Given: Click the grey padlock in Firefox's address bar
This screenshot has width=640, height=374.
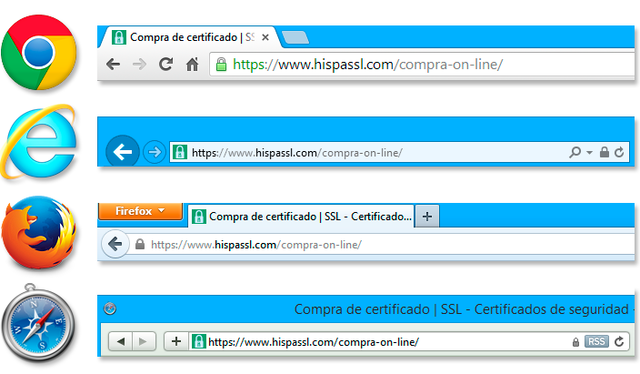Looking at the screenshot, I should (x=140, y=244).
